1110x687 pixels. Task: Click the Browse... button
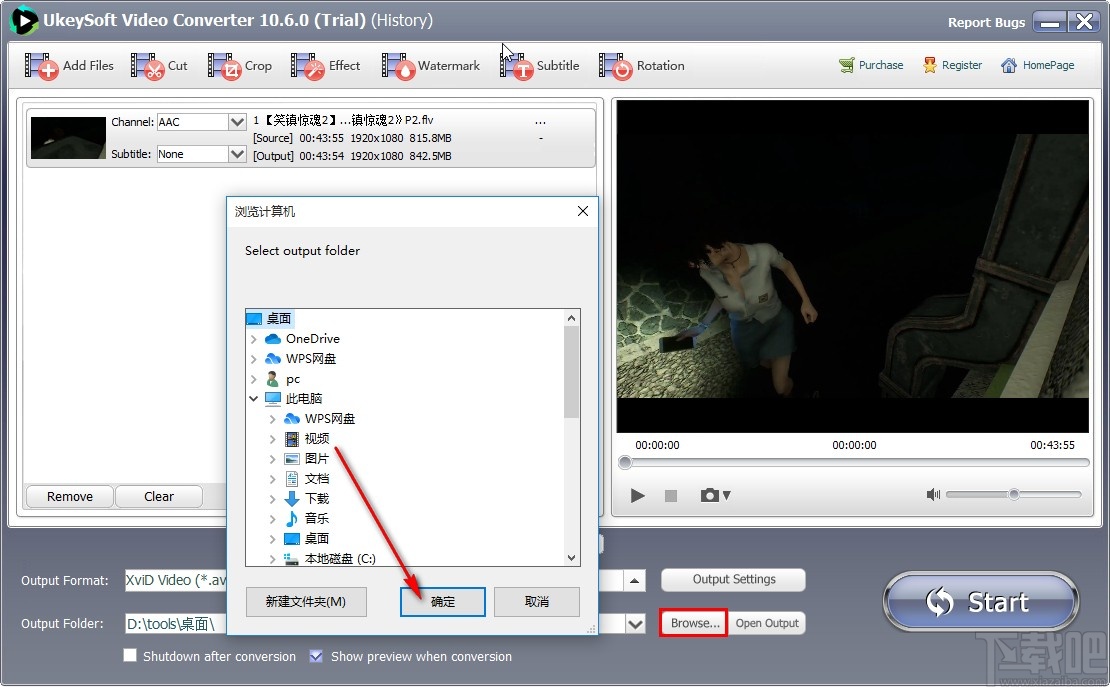(694, 623)
